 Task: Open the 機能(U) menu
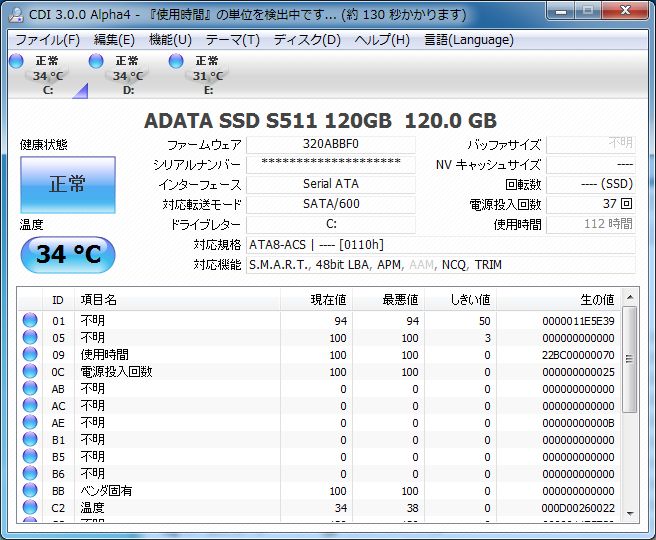(170, 40)
